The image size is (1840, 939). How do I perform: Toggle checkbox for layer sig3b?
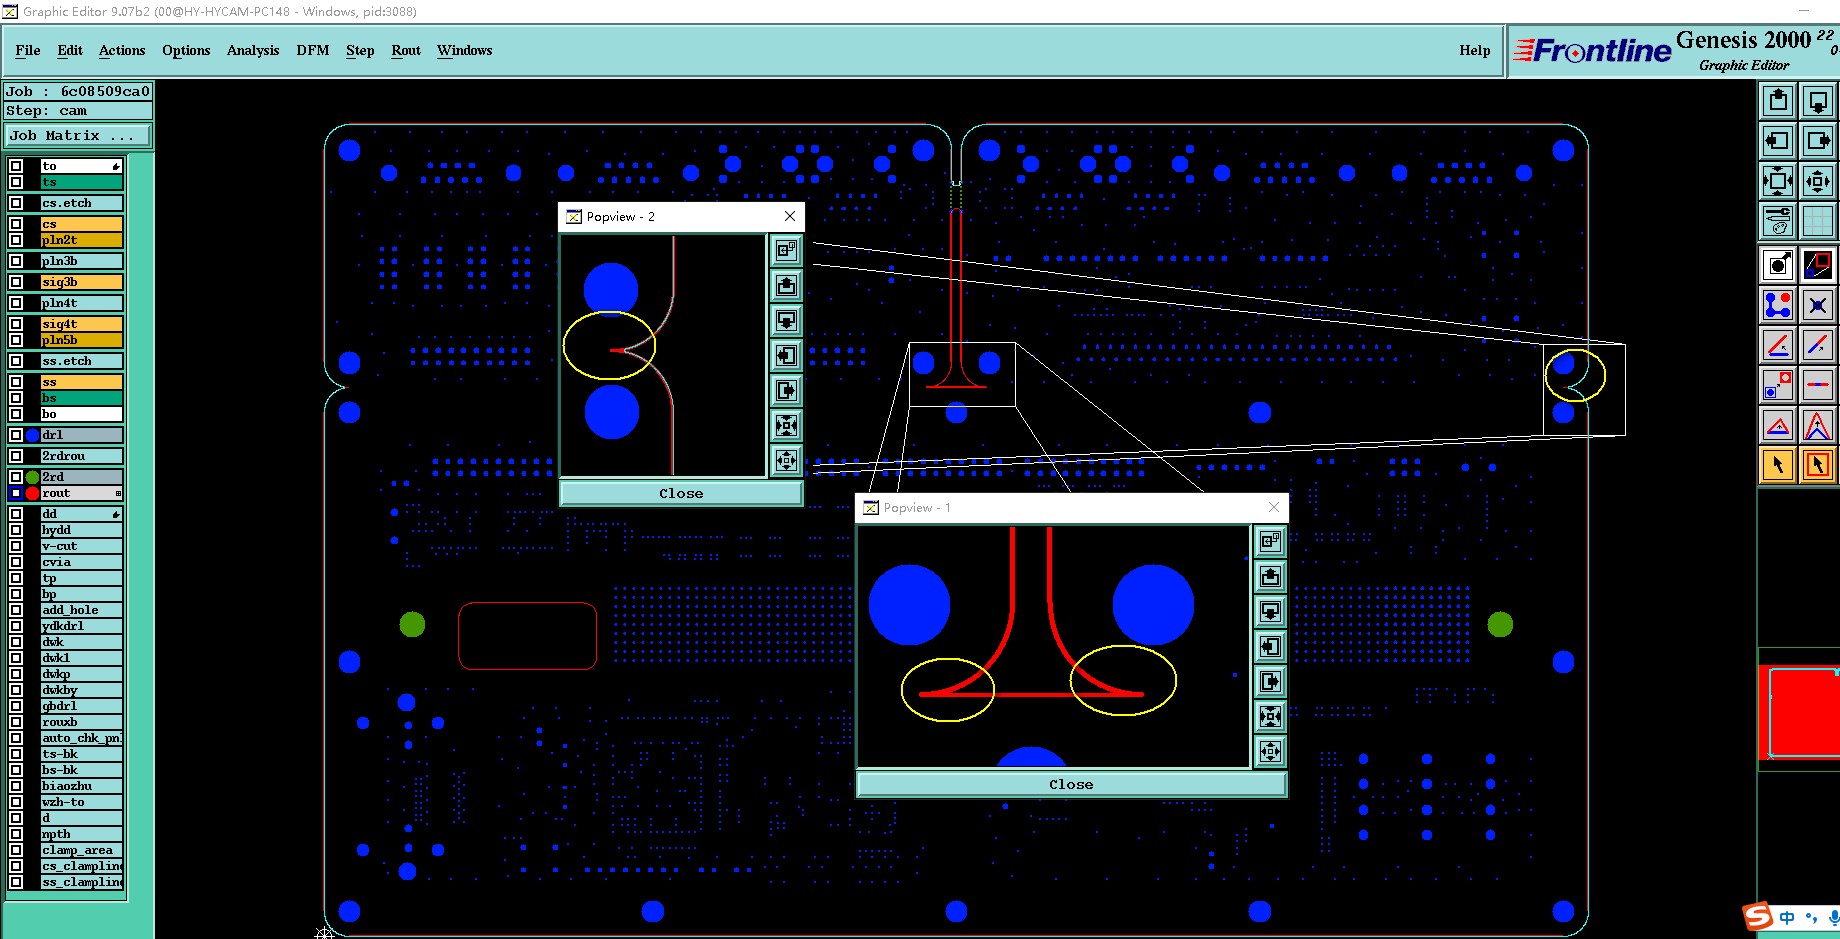(x=16, y=282)
